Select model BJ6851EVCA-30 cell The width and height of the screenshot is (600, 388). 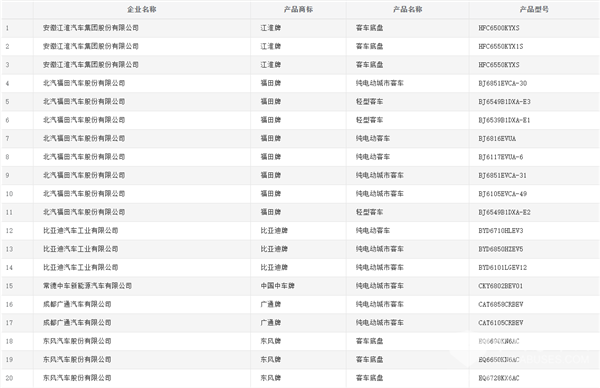tap(502, 83)
